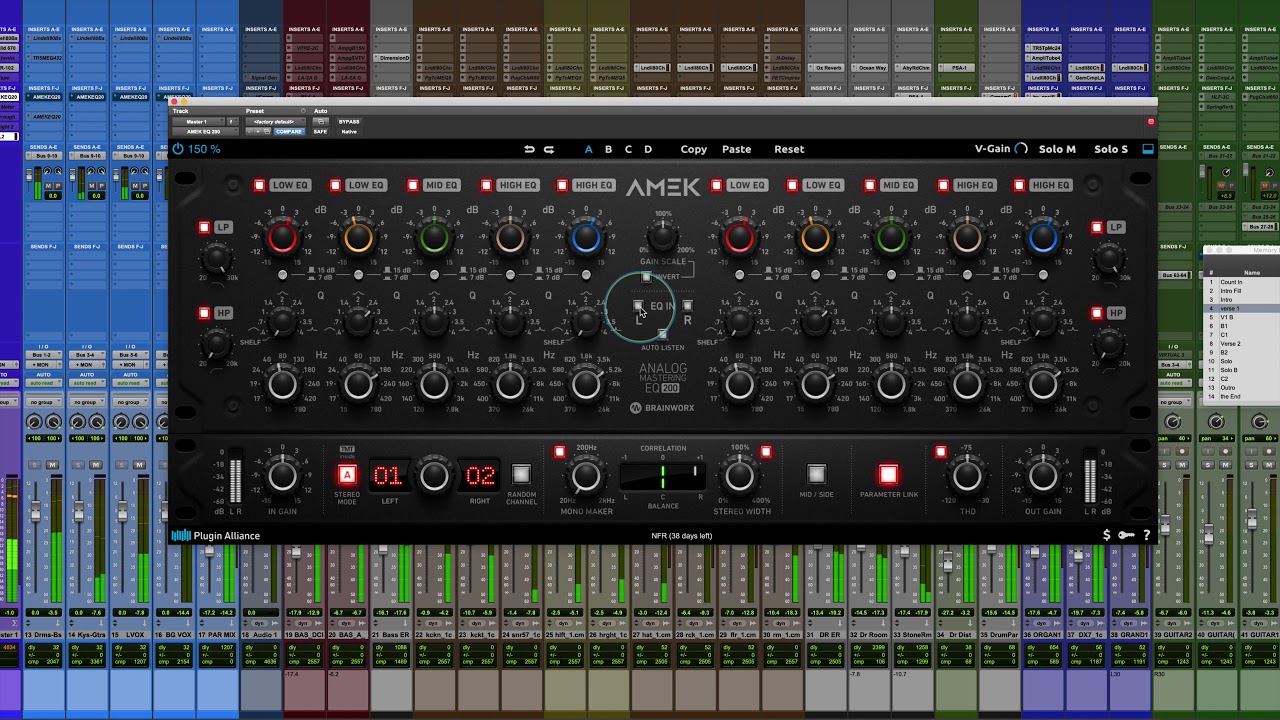Open the AMEK EQ 200 insert selector
This screenshot has width=1280, height=720.
point(205,131)
